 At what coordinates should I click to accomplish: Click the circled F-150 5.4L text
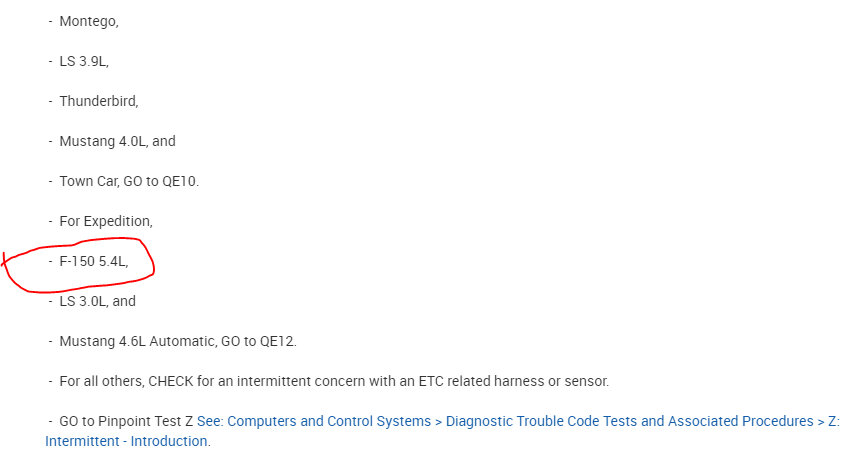pos(93,261)
